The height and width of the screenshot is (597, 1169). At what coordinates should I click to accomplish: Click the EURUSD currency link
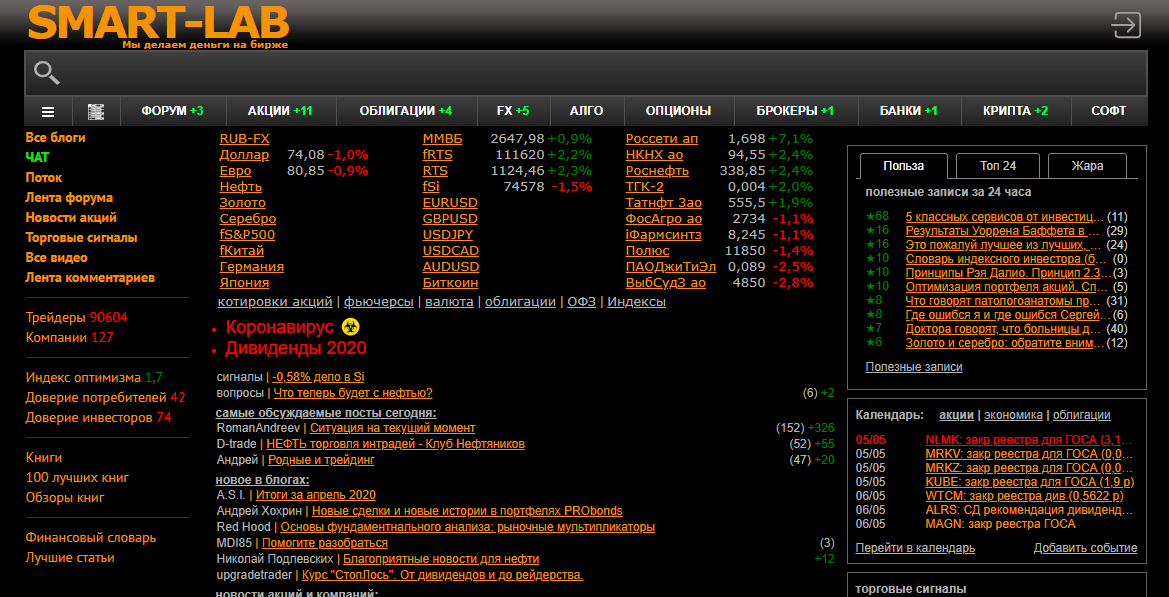pyautogui.click(x=450, y=203)
